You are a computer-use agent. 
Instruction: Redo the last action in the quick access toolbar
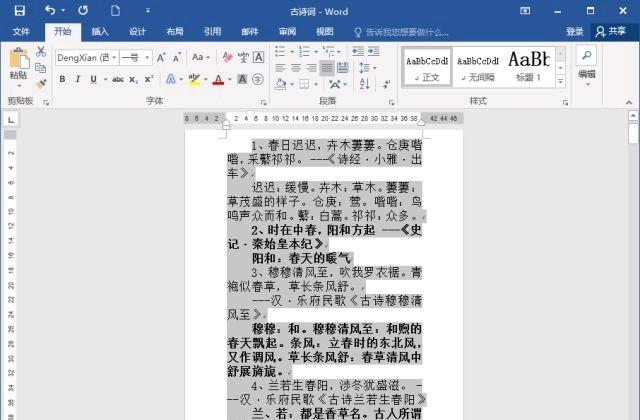(83, 10)
